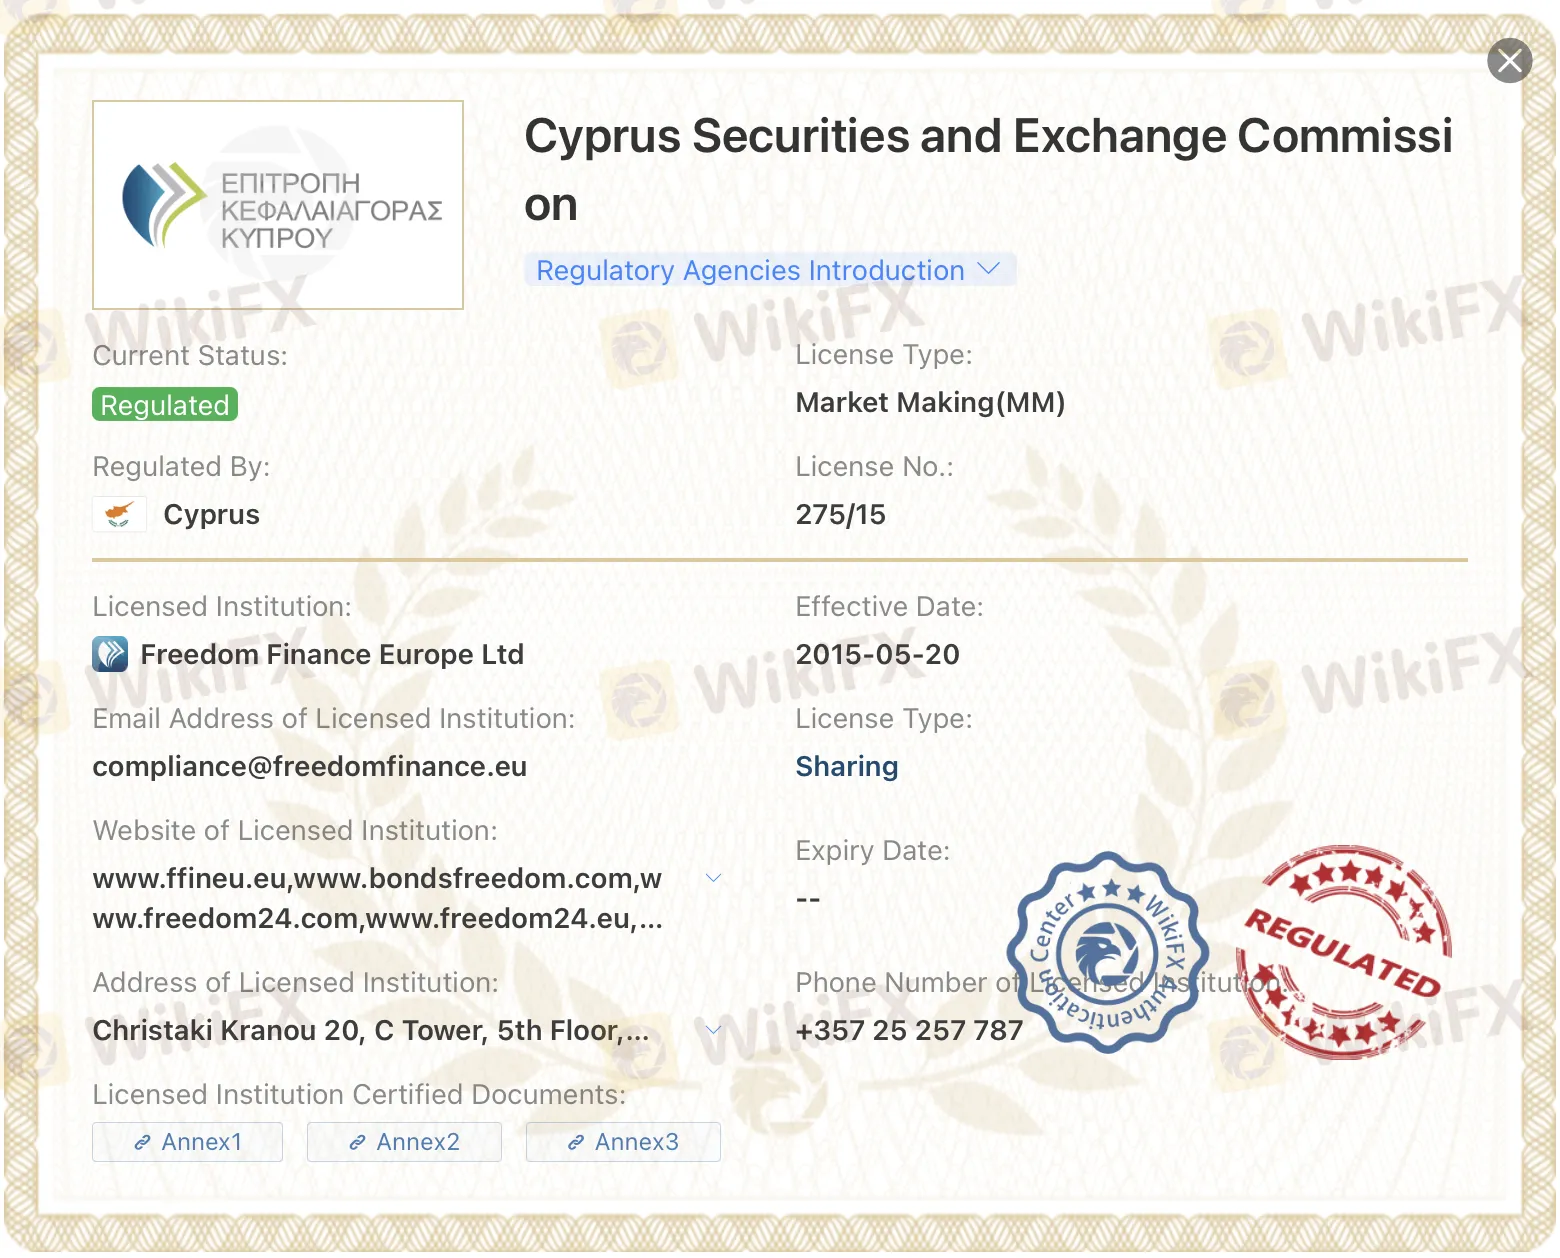1560x1258 pixels.
Task: Expand the full website list chevron
Action: tap(713, 878)
